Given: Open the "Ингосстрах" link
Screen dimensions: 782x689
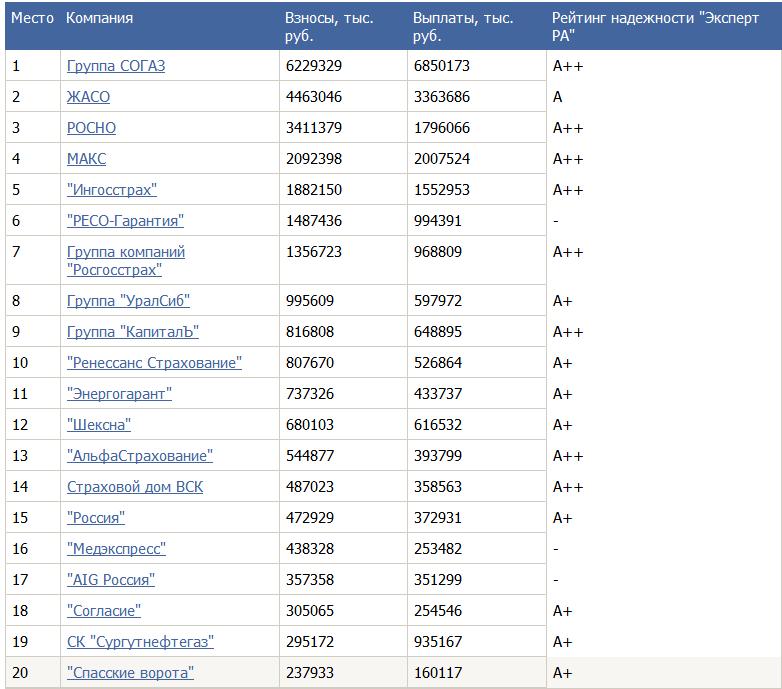Looking at the screenshot, I should click(x=111, y=190).
